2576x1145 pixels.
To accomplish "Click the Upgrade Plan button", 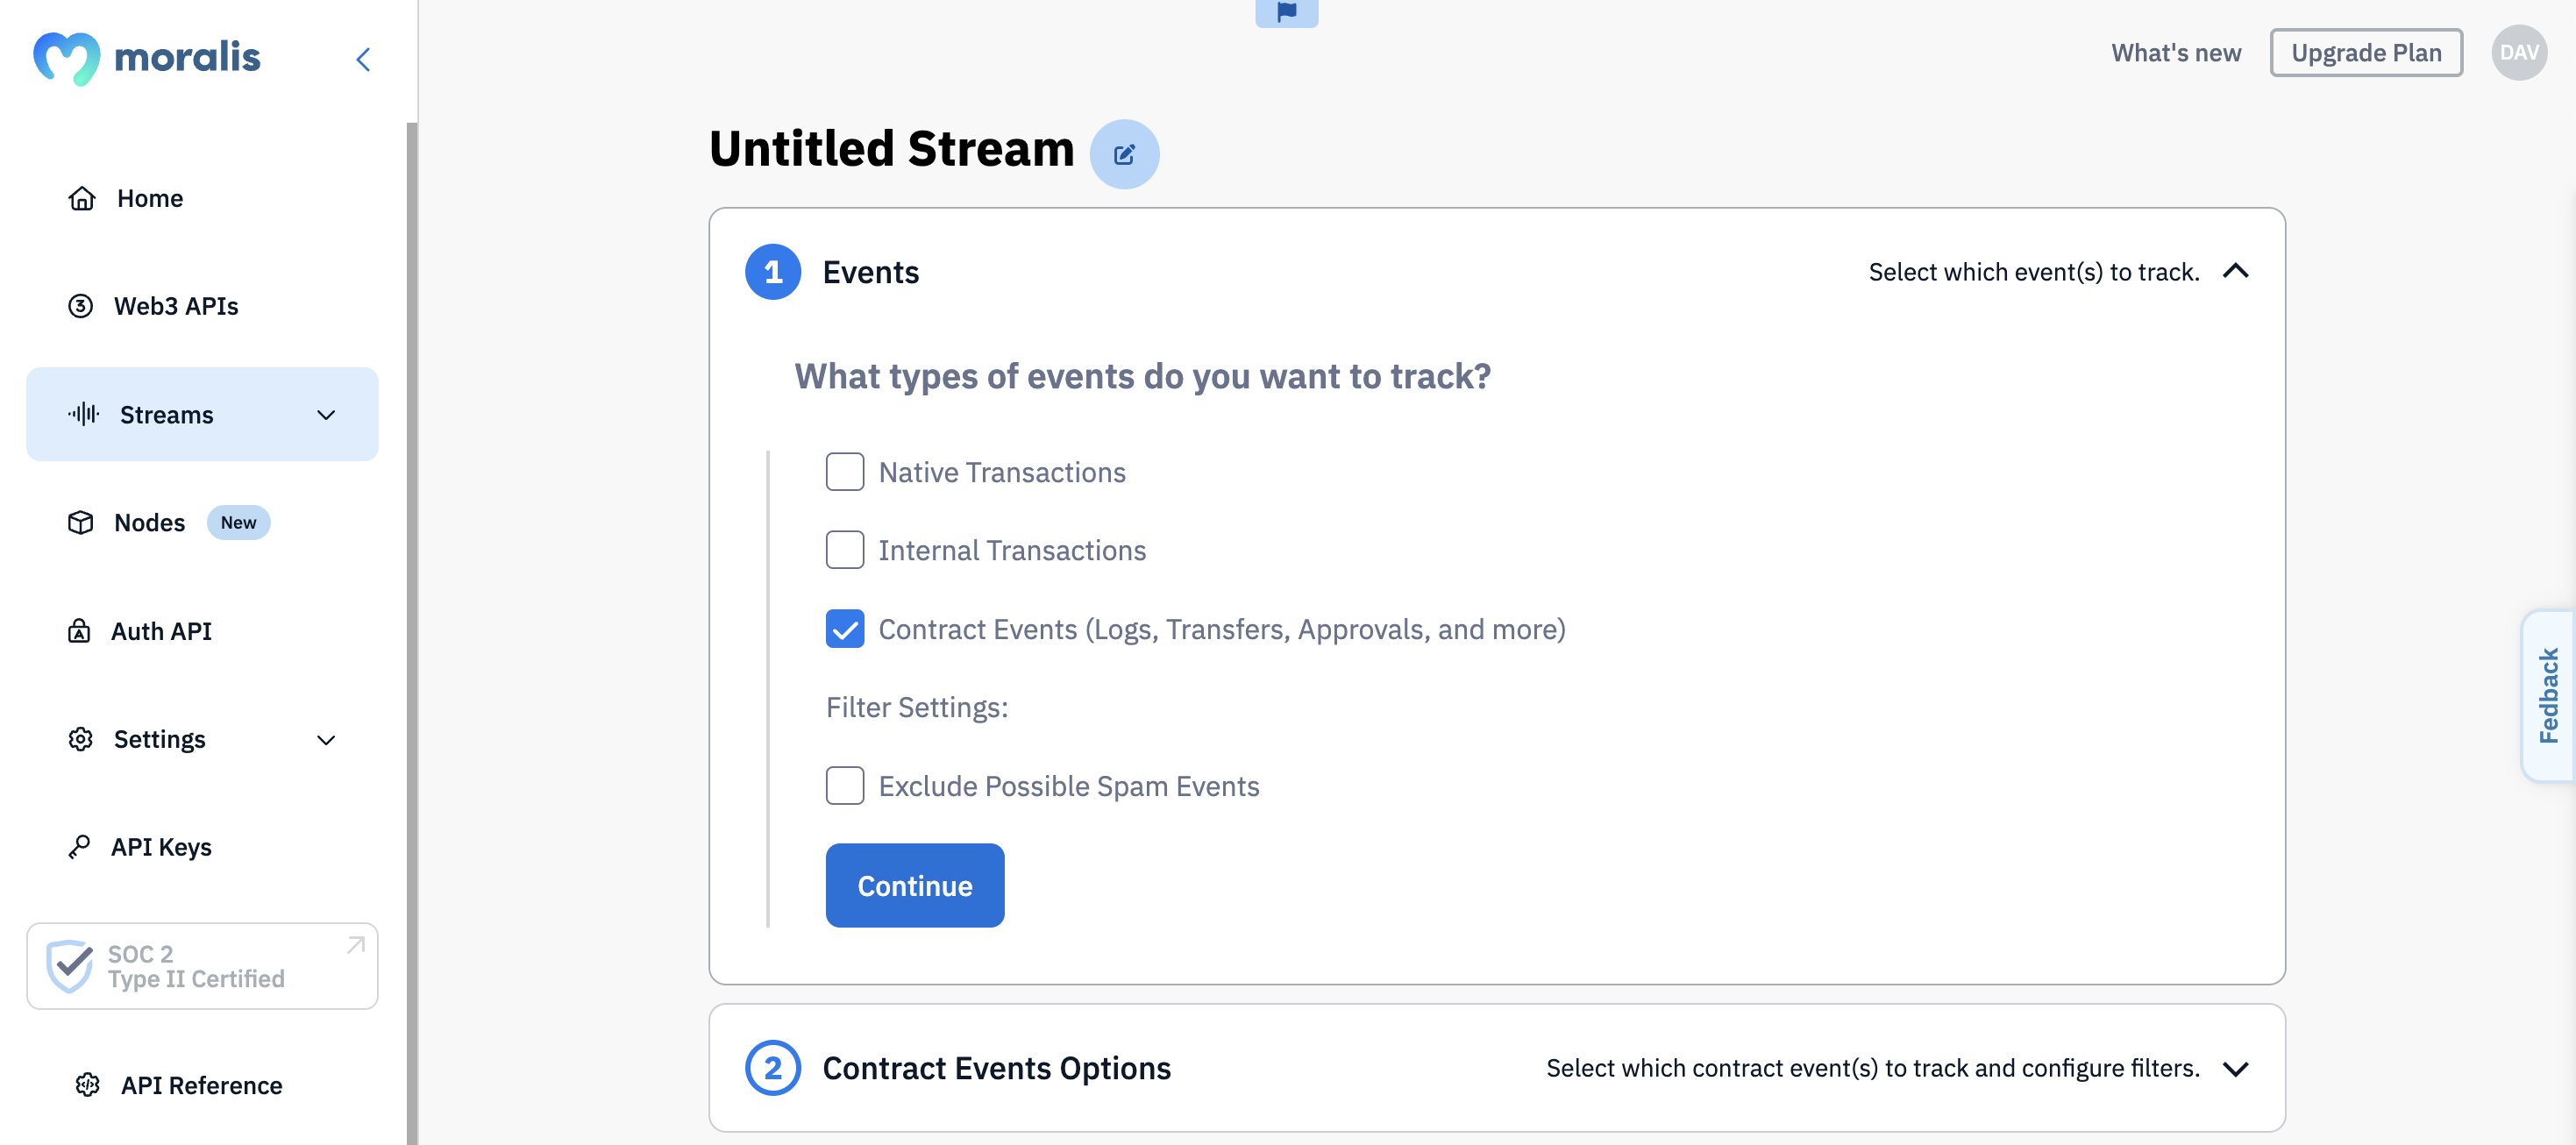I will (x=2366, y=53).
